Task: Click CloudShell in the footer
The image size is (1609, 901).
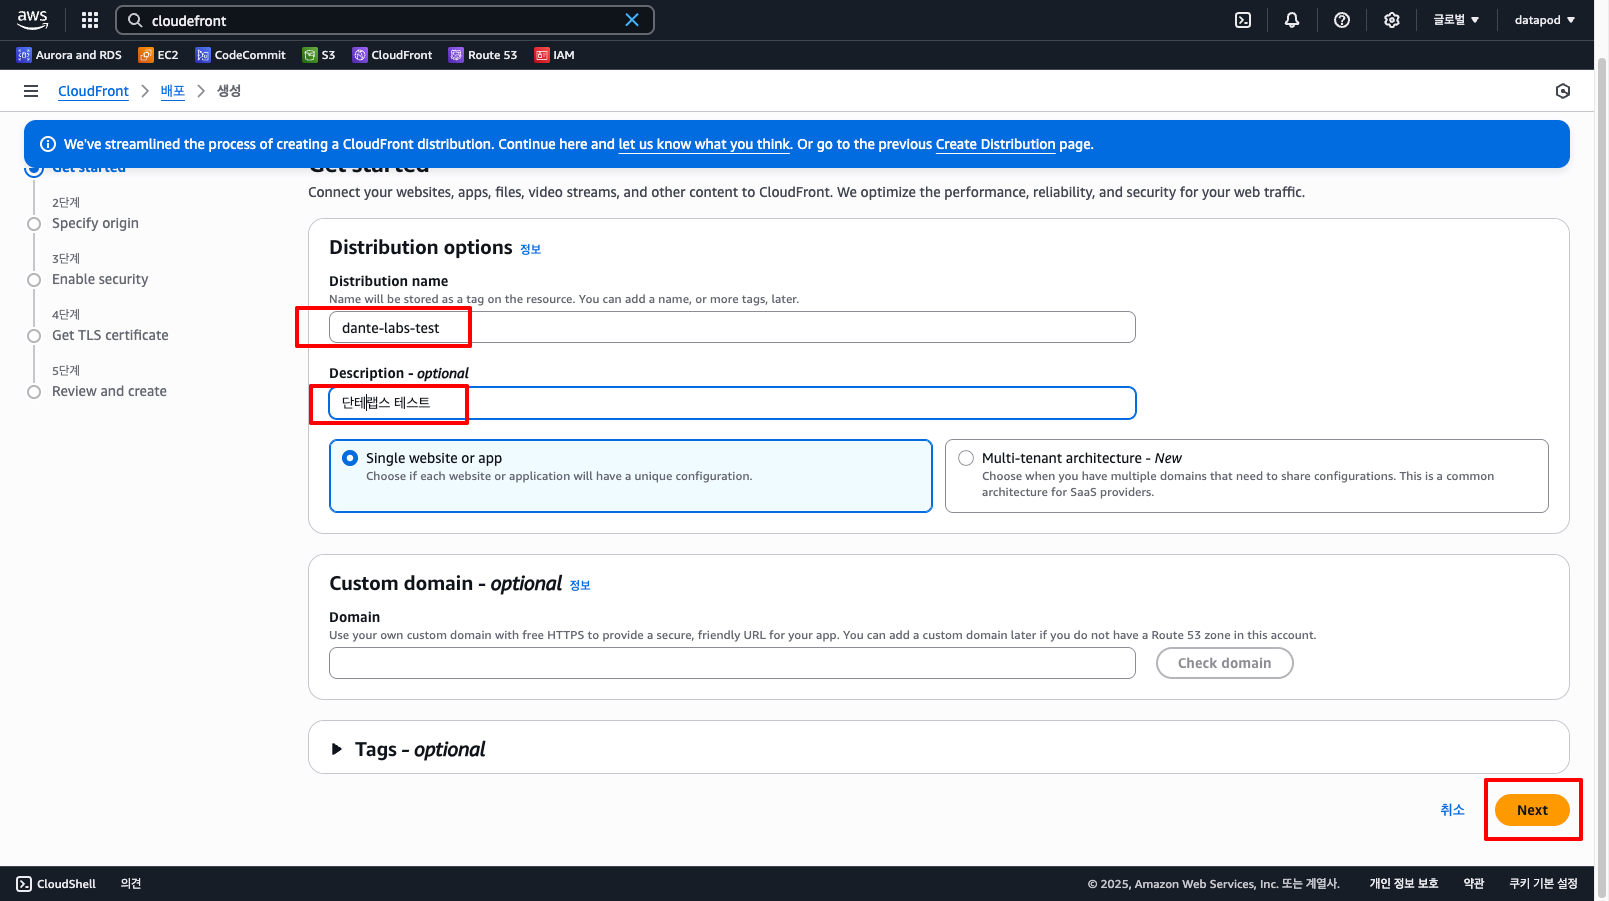Action: (x=56, y=884)
